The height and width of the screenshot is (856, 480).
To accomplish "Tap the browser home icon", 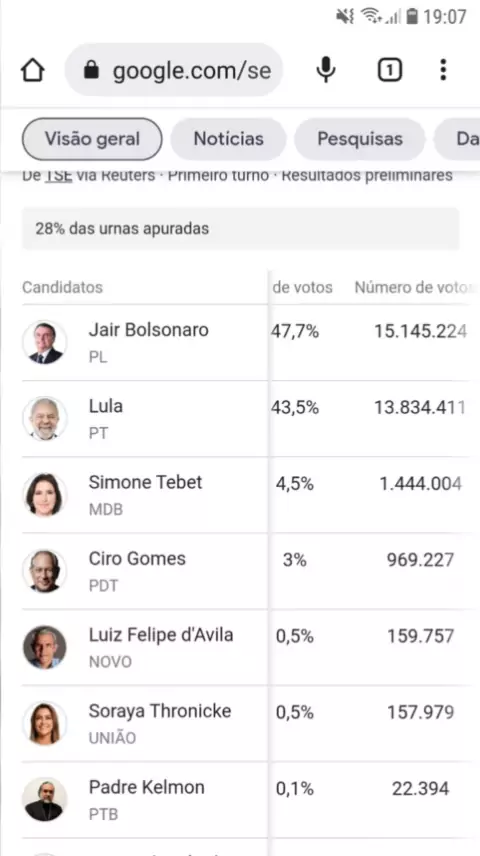I will (32, 70).
